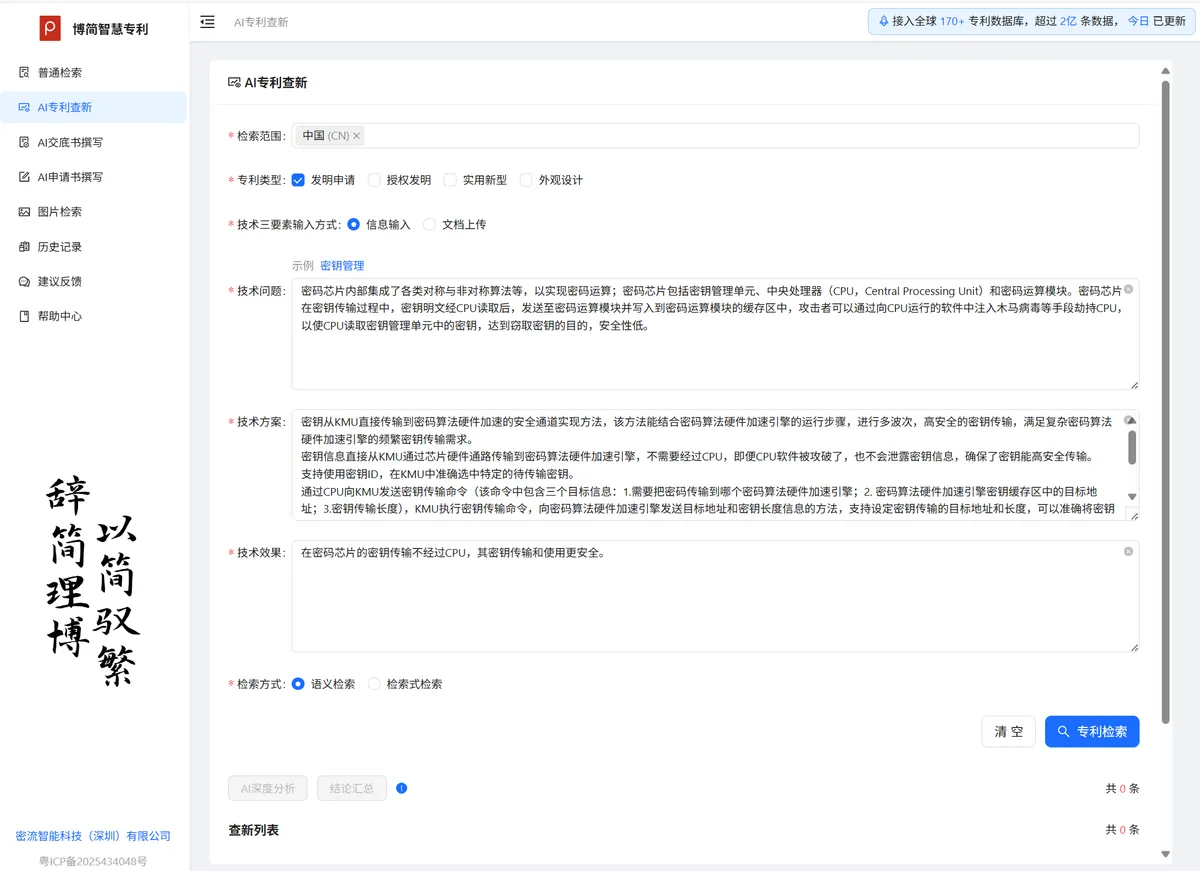The width and height of the screenshot is (1200, 871).
Task: Click the 技术方案 textarea scrollbar down arrow
Action: [x=1131, y=497]
